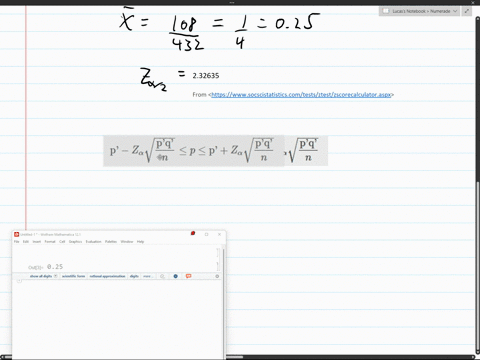Open the Graphics menu in Mathematica
480x360 pixels.
pos(75,242)
